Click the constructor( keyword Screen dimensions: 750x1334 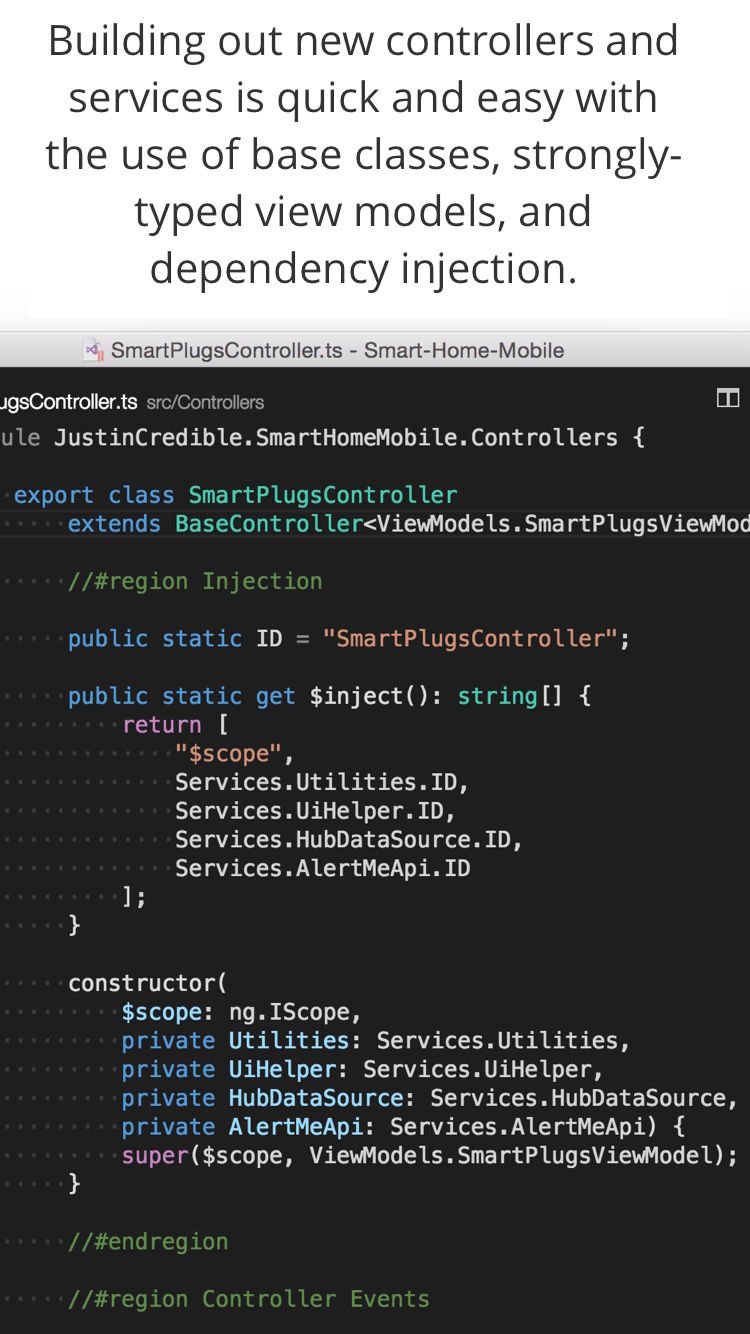tap(148, 983)
